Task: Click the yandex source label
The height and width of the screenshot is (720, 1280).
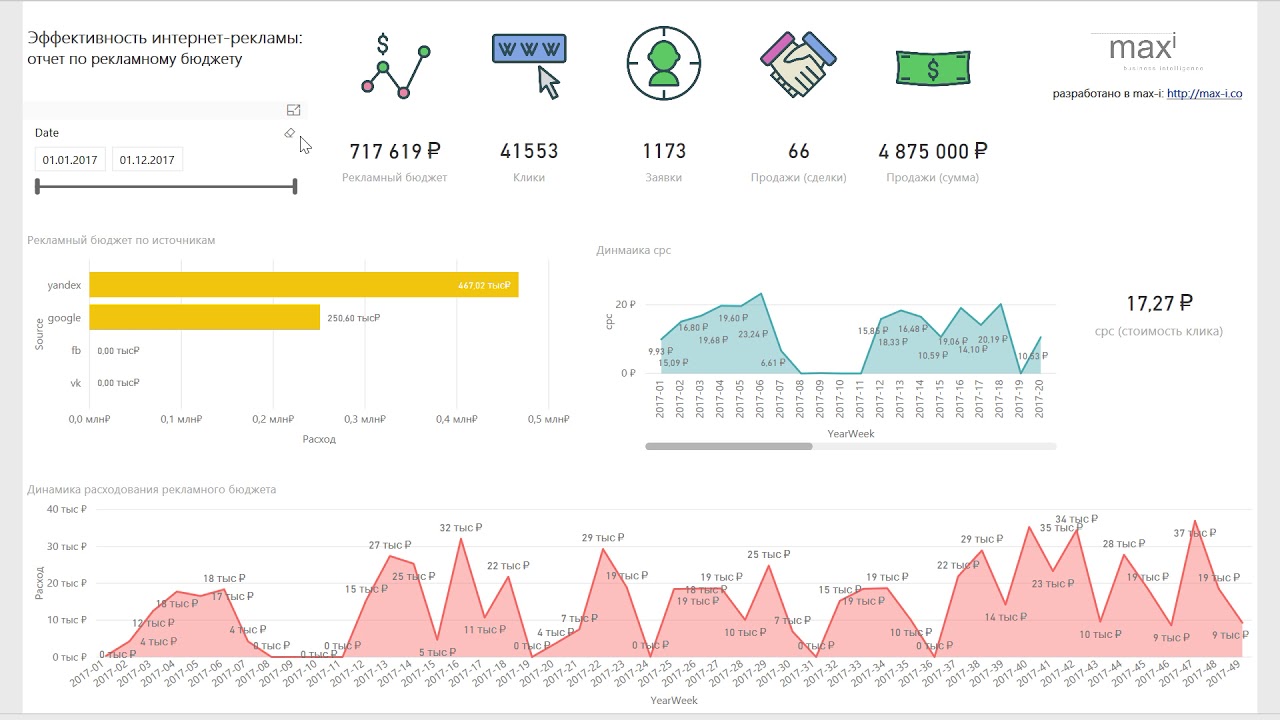Action: coord(64,285)
